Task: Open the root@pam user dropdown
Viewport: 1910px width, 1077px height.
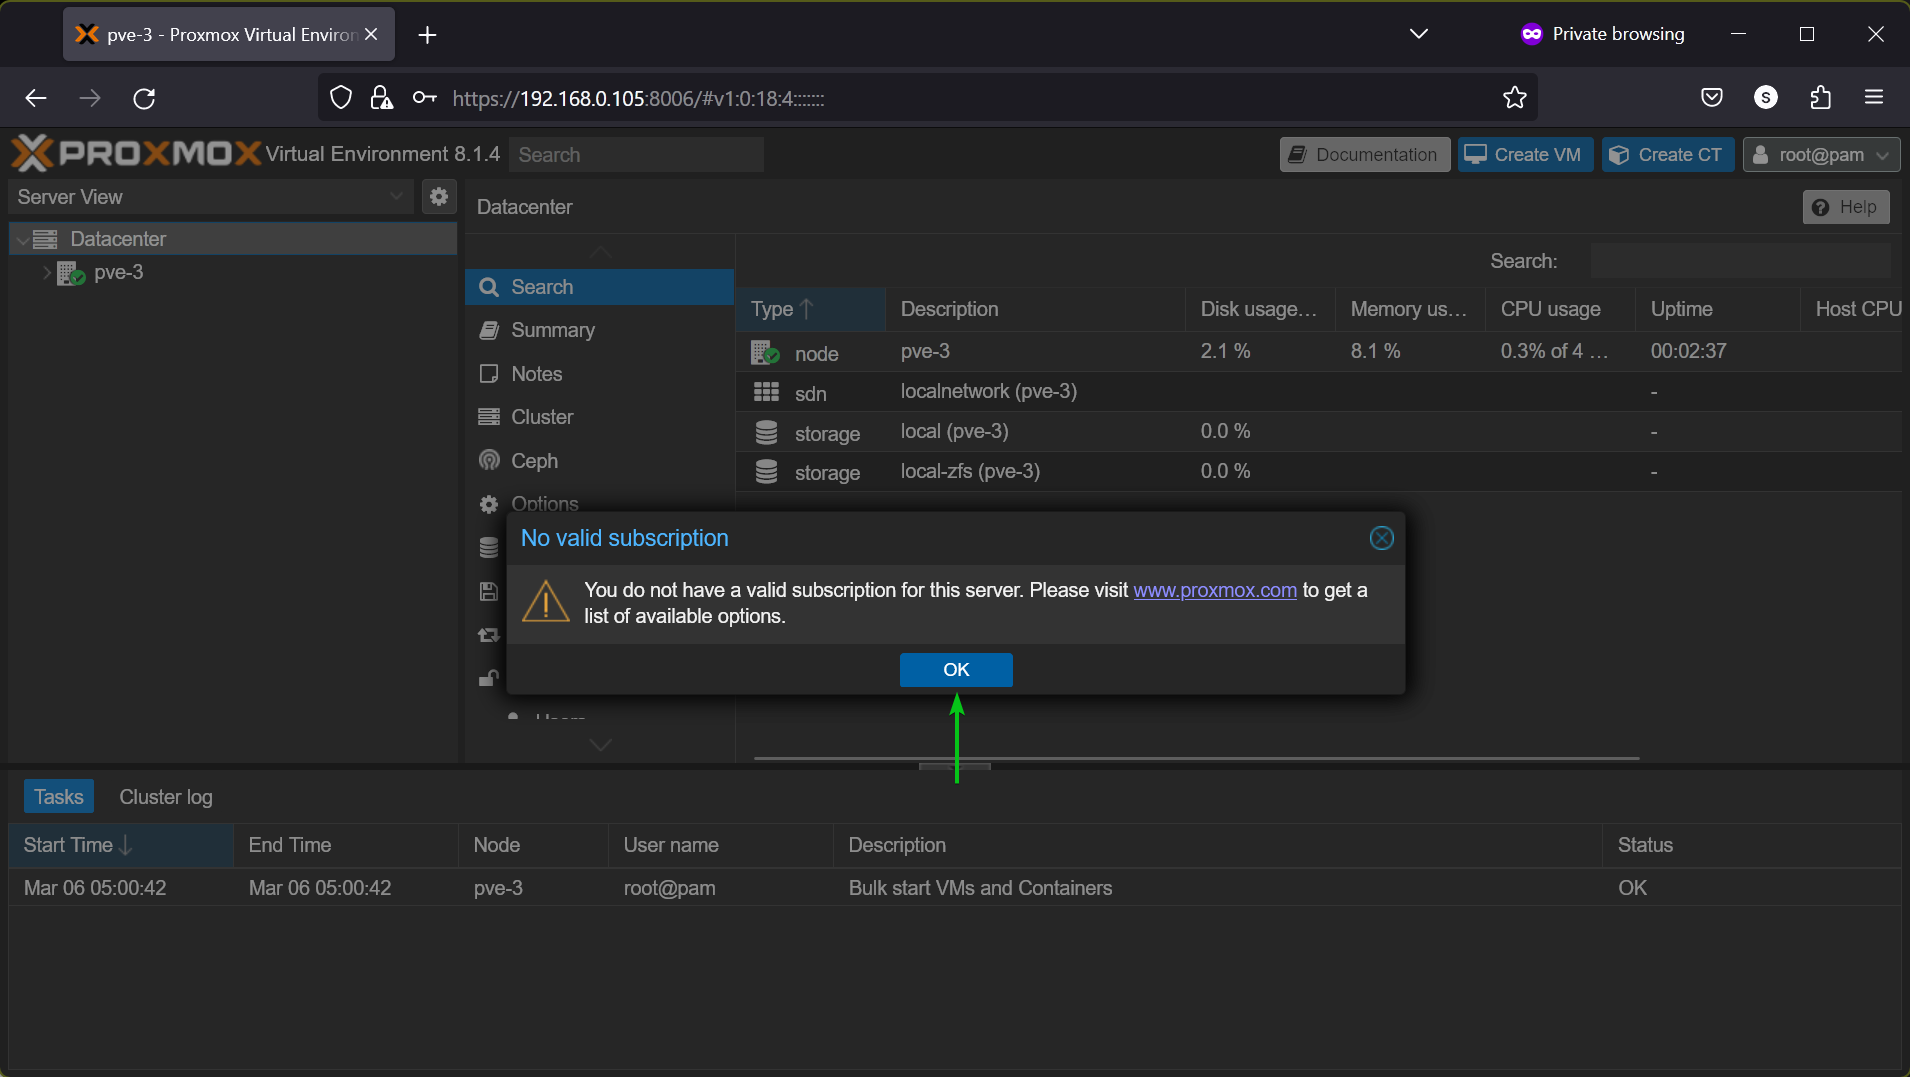Action: coord(1821,155)
